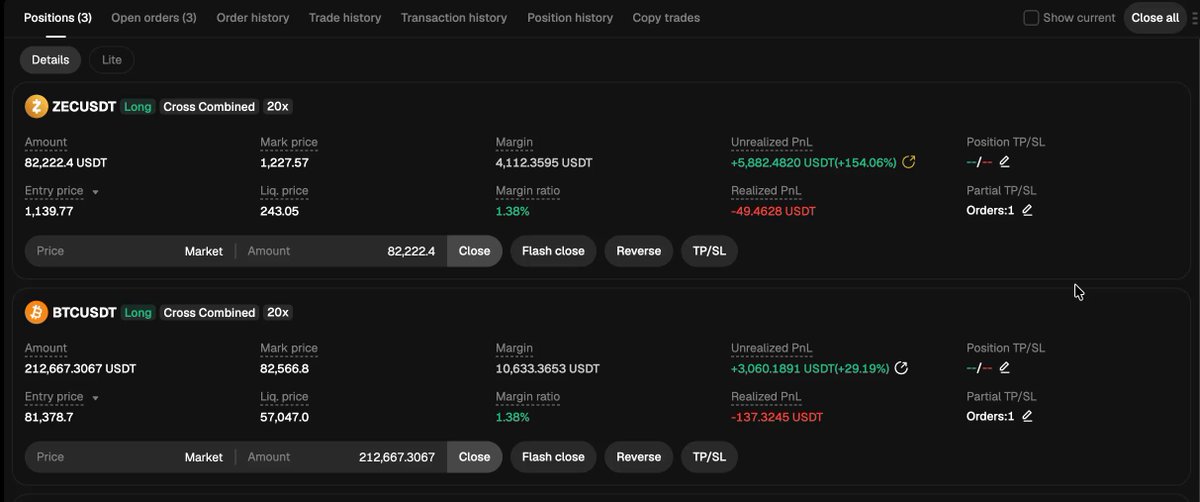Flash close the ZECUSDT position
The image size is (1200, 502).
[553, 251]
